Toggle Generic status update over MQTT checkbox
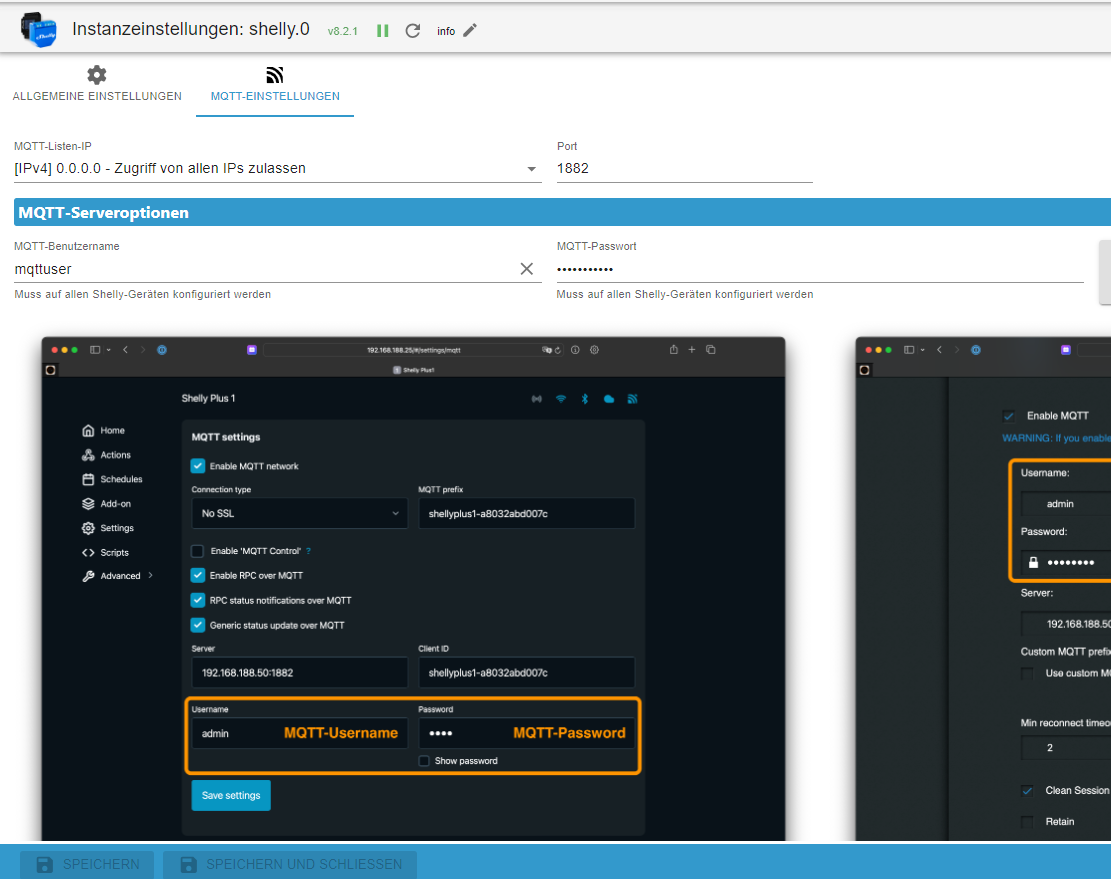The height and width of the screenshot is (879, 1111). [x=198, y=625]
